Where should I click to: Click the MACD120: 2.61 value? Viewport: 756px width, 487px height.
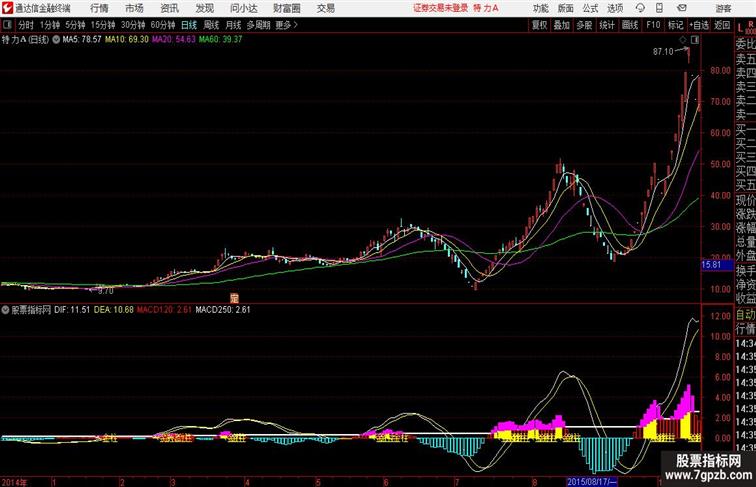164,310
